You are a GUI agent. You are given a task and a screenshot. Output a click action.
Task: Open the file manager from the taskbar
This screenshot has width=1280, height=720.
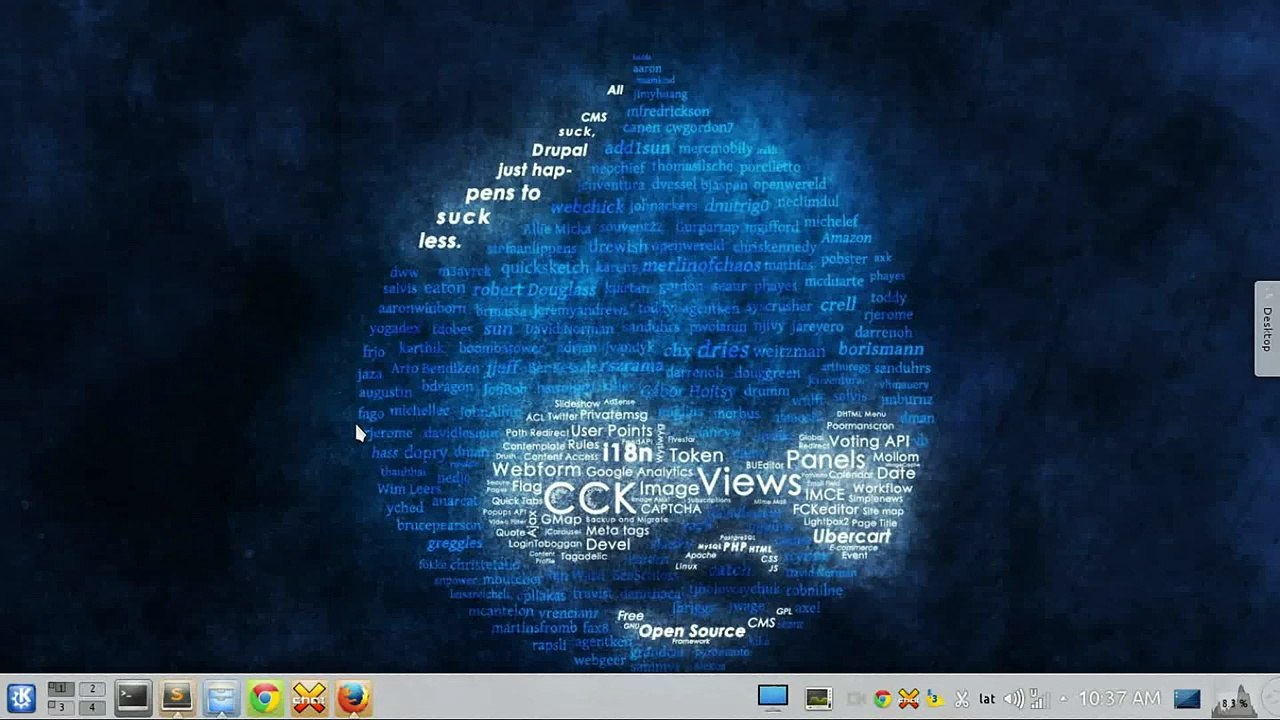(x=220, y=697)
